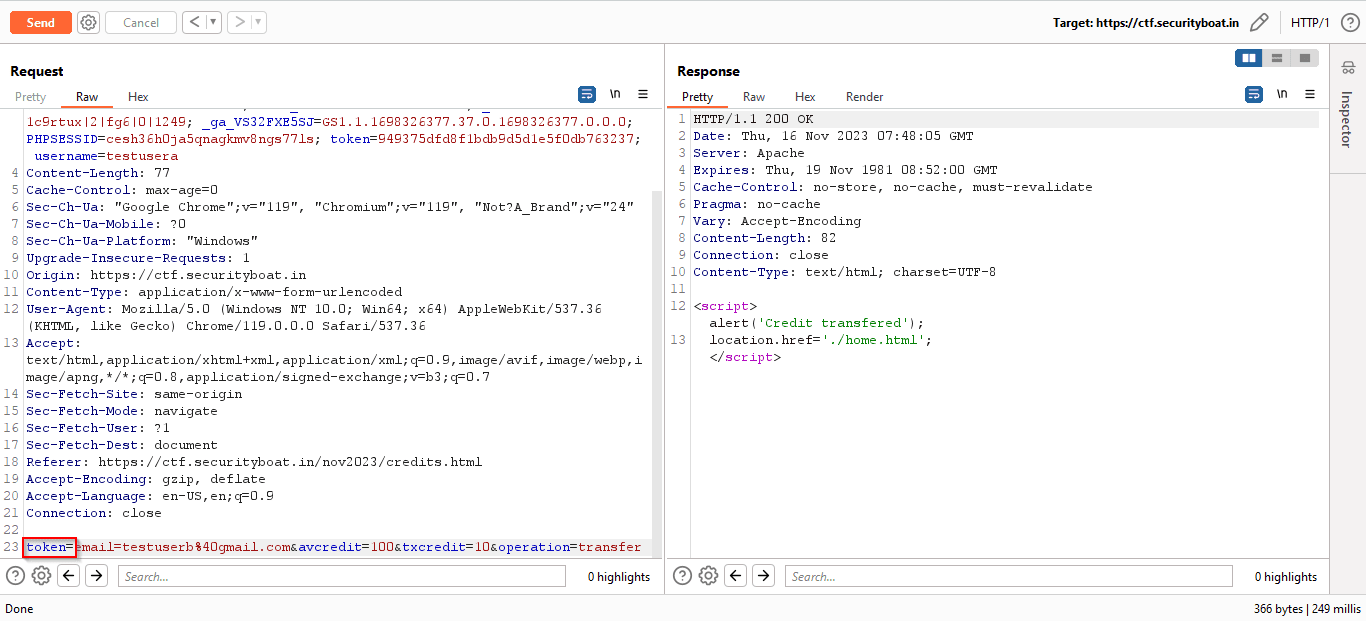1366x621 pixels.
Task: Click the Referer header line in Request
Action: click(x=254, y=462)
